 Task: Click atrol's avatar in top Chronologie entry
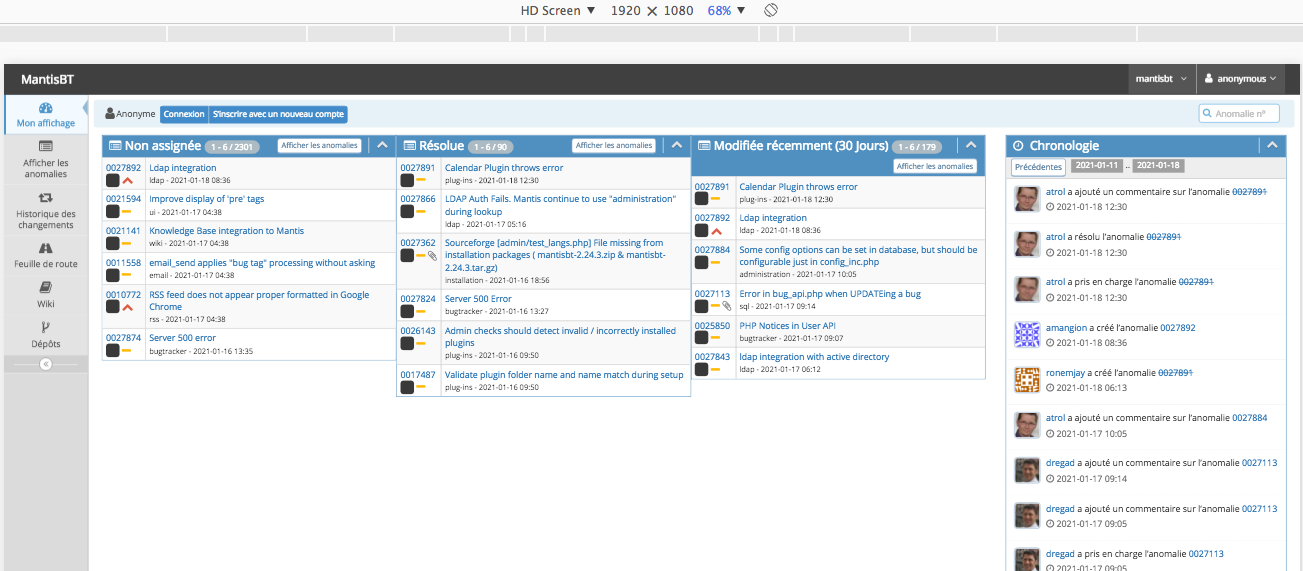tap(1027, 198)
